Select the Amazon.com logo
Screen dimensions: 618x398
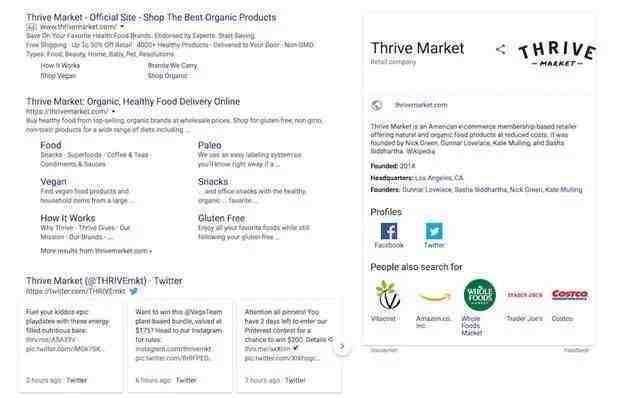(x=434, y=296)
